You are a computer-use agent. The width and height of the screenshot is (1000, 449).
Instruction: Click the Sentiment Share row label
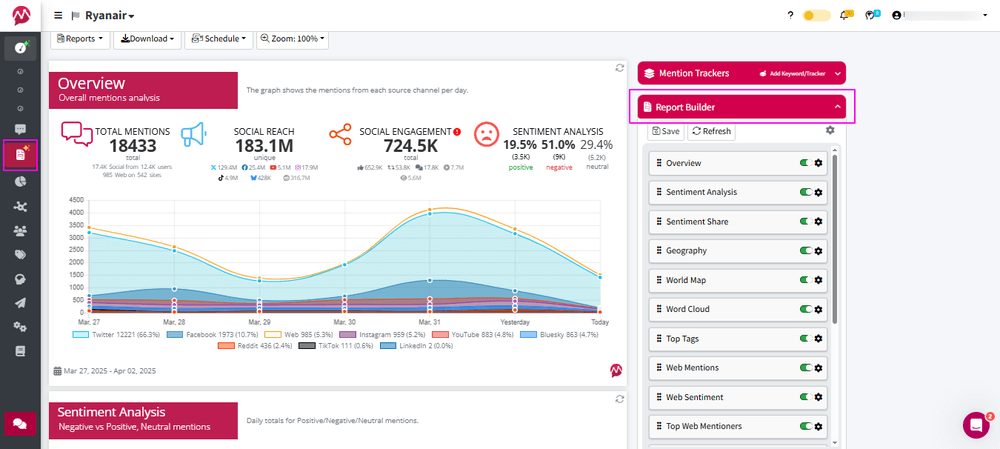(x=697, y=221)
